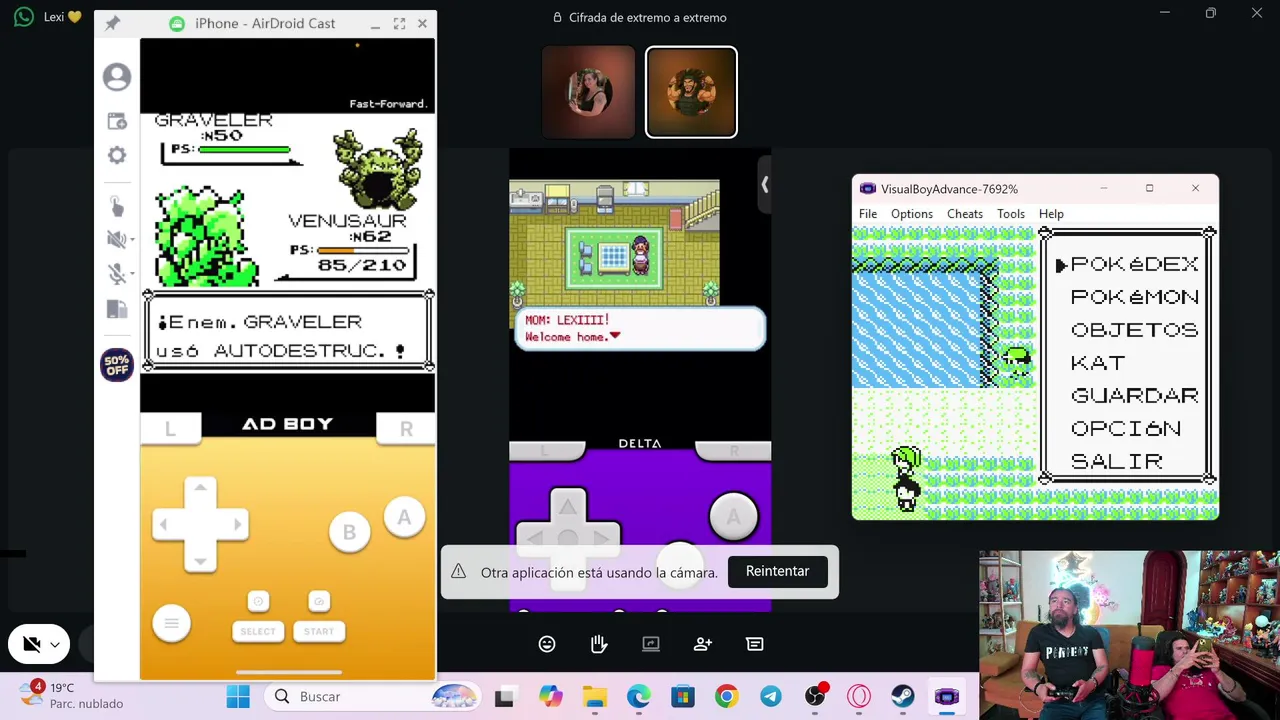Open the Tools menu in VisualBoyAdvance
This screenshot has height=720, width=1280.
pos(1011,214)
